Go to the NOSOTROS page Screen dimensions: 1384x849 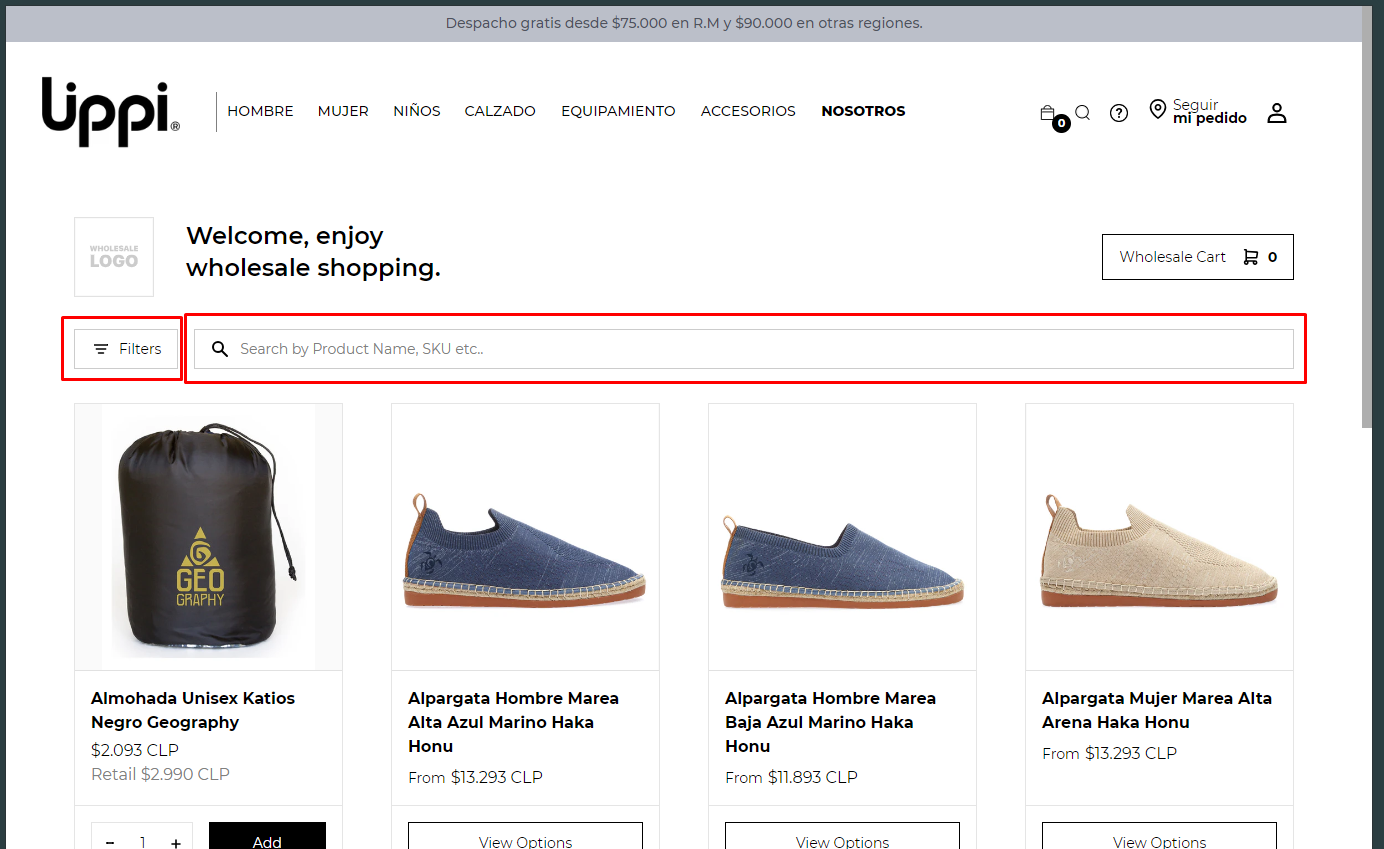pos(863,111)
